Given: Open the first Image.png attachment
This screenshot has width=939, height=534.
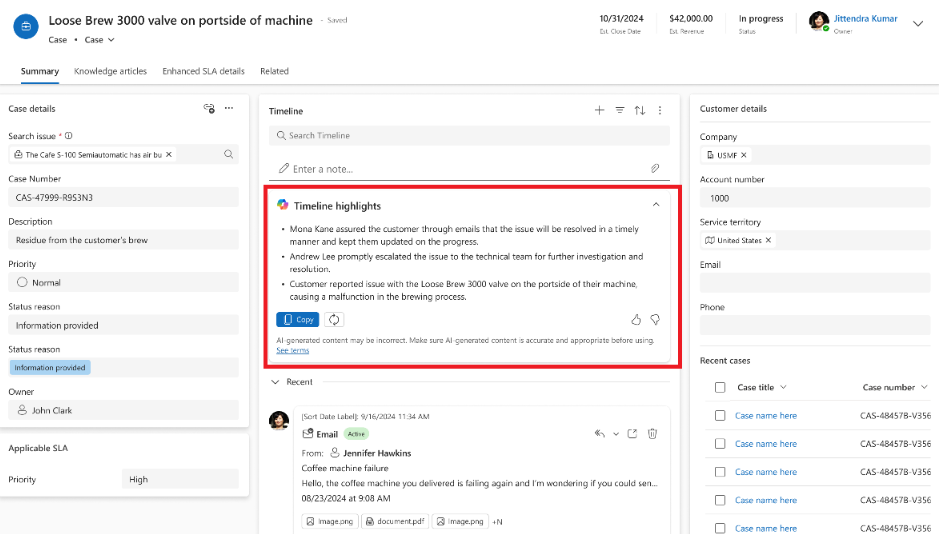Looking at the screenshot, I should 330,521.
